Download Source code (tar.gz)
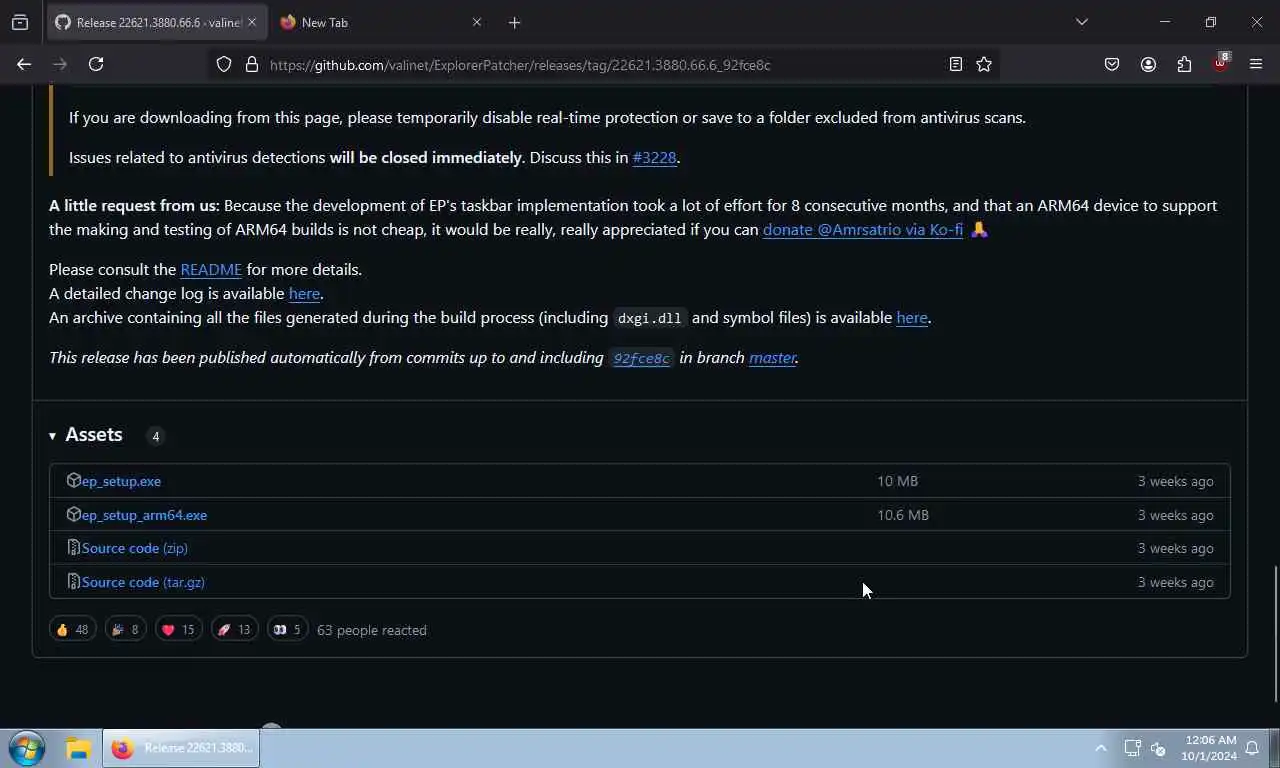 pyautogui.click(x=143, y=582)
